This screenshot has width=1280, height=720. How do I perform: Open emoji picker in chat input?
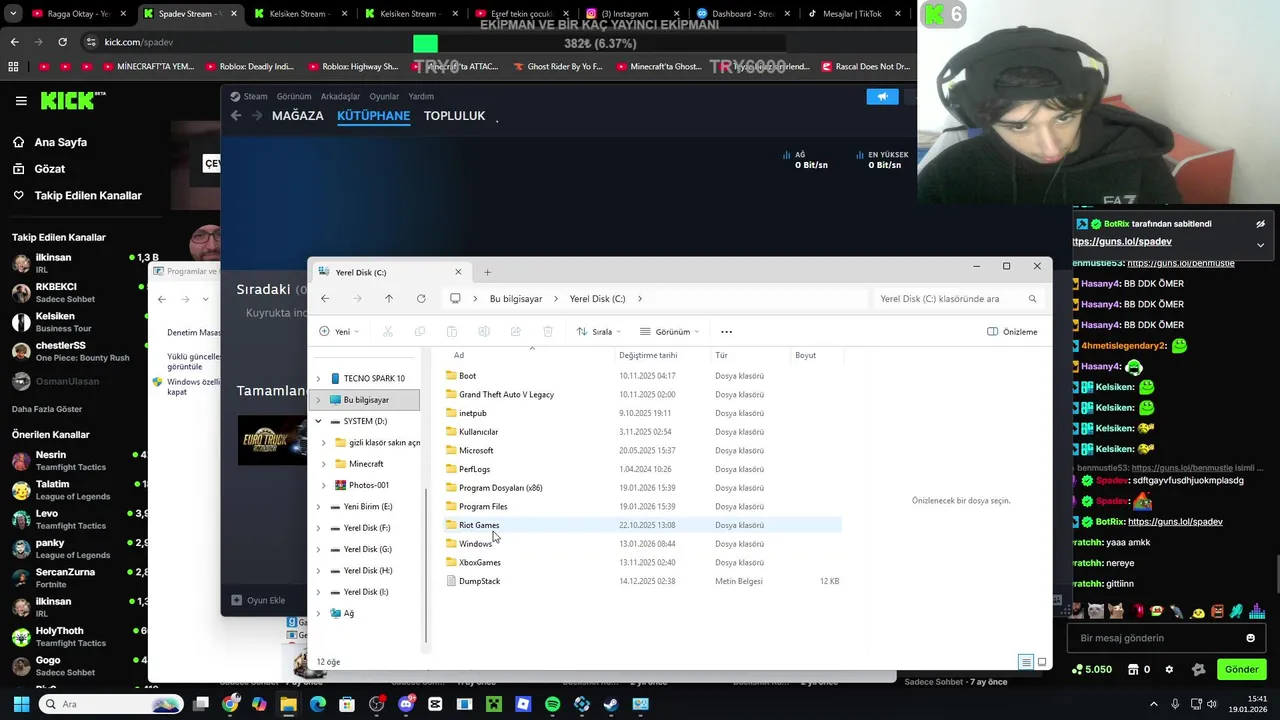1250,638
